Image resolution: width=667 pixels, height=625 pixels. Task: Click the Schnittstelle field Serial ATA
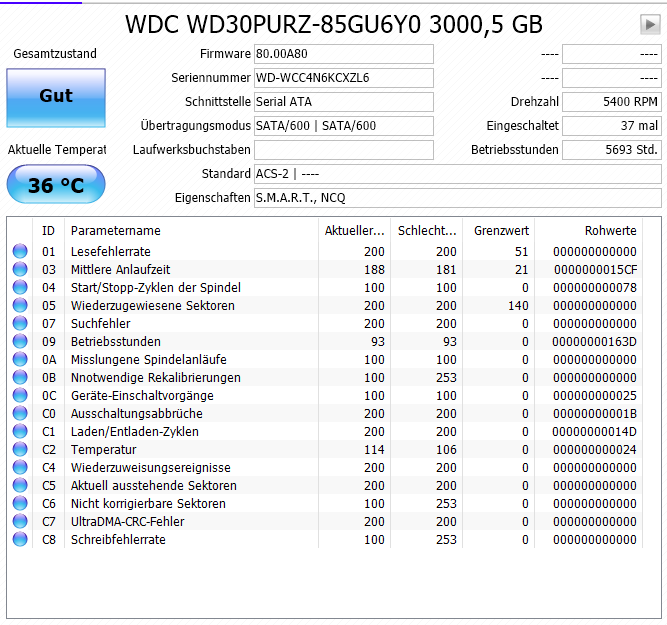point(344,102)
